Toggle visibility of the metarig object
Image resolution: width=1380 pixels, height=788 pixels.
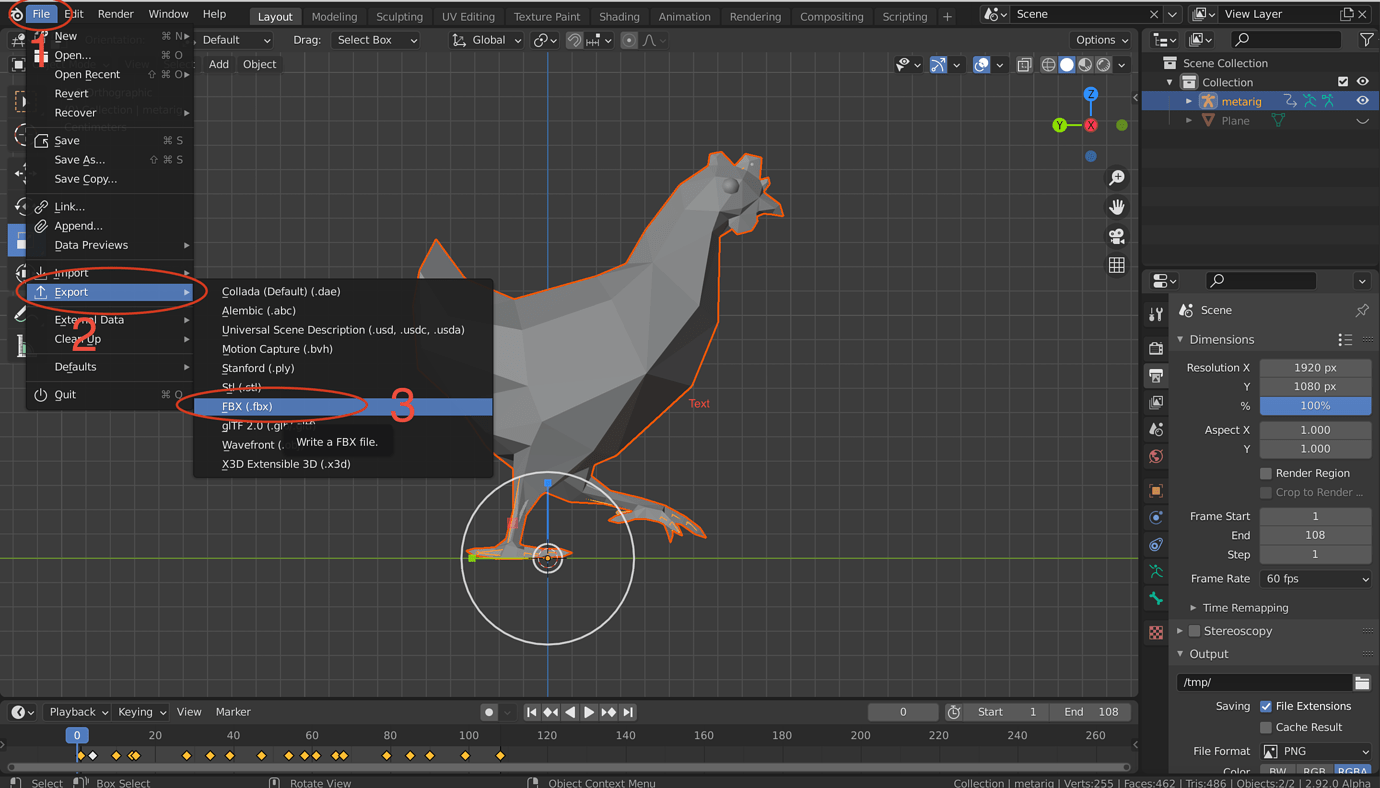click(x=1362, y=100)
